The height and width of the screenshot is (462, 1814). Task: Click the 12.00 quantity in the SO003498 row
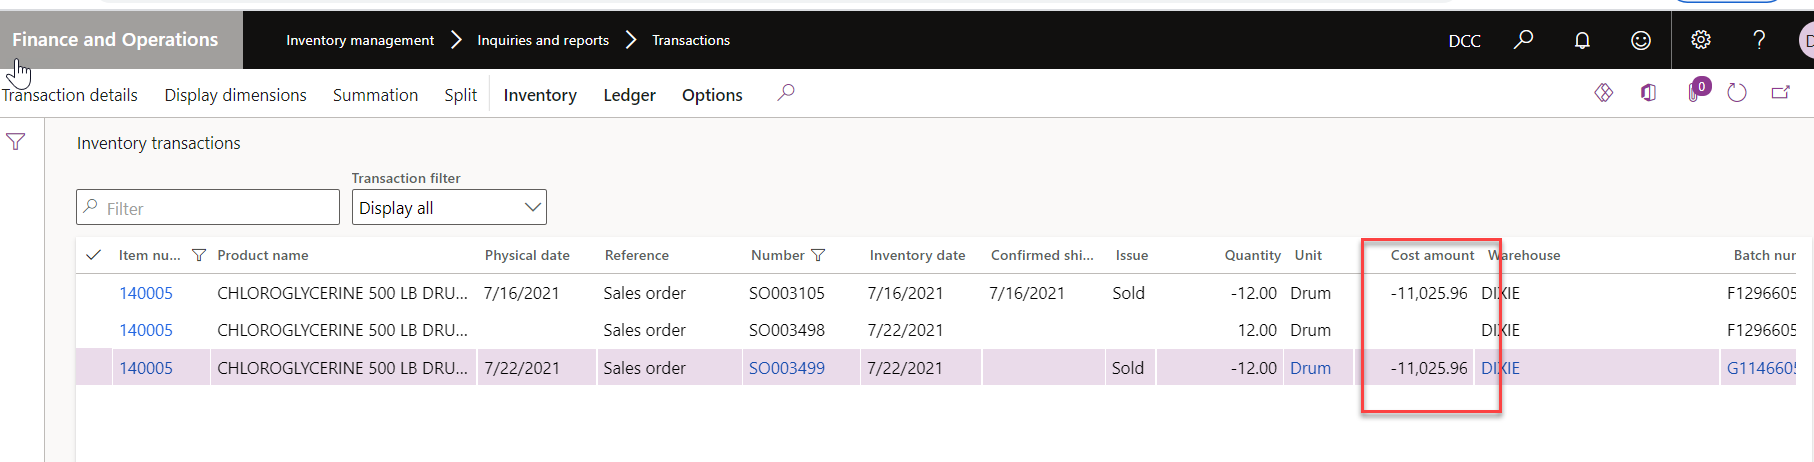tap(1257, 330)
